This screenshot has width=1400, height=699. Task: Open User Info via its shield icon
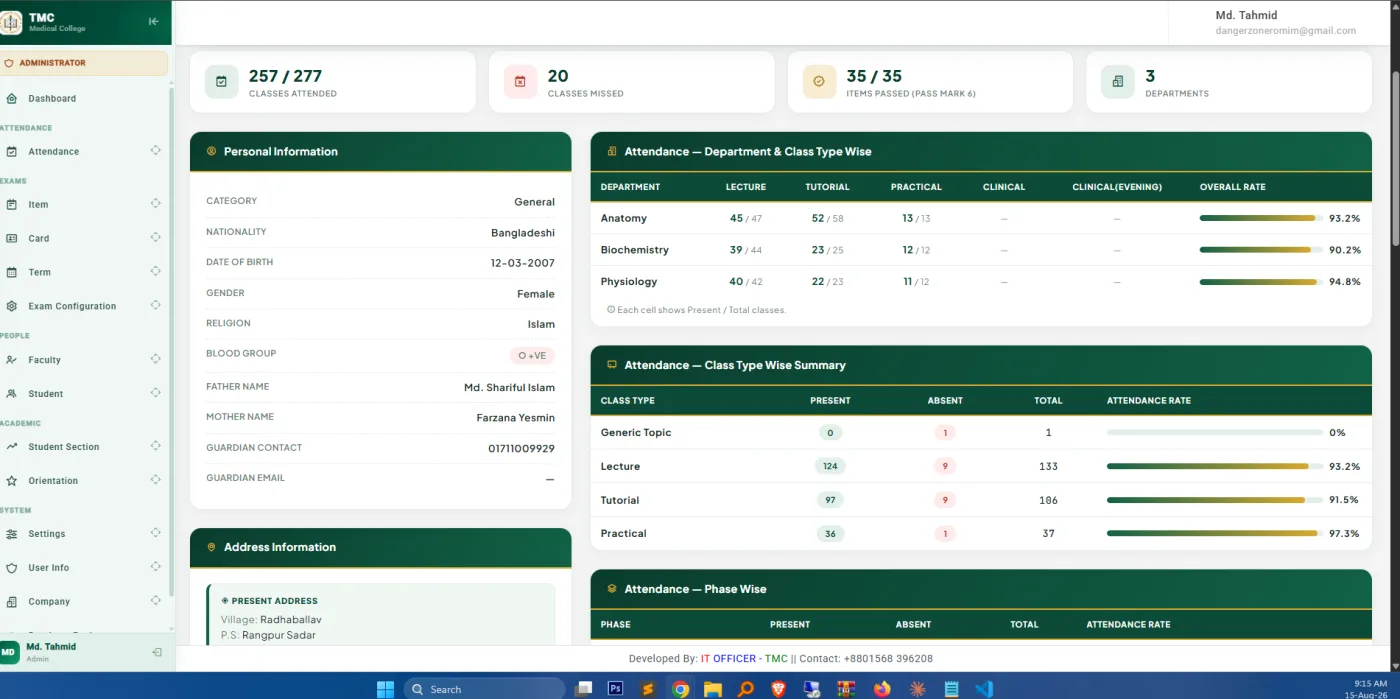(11, 568)
